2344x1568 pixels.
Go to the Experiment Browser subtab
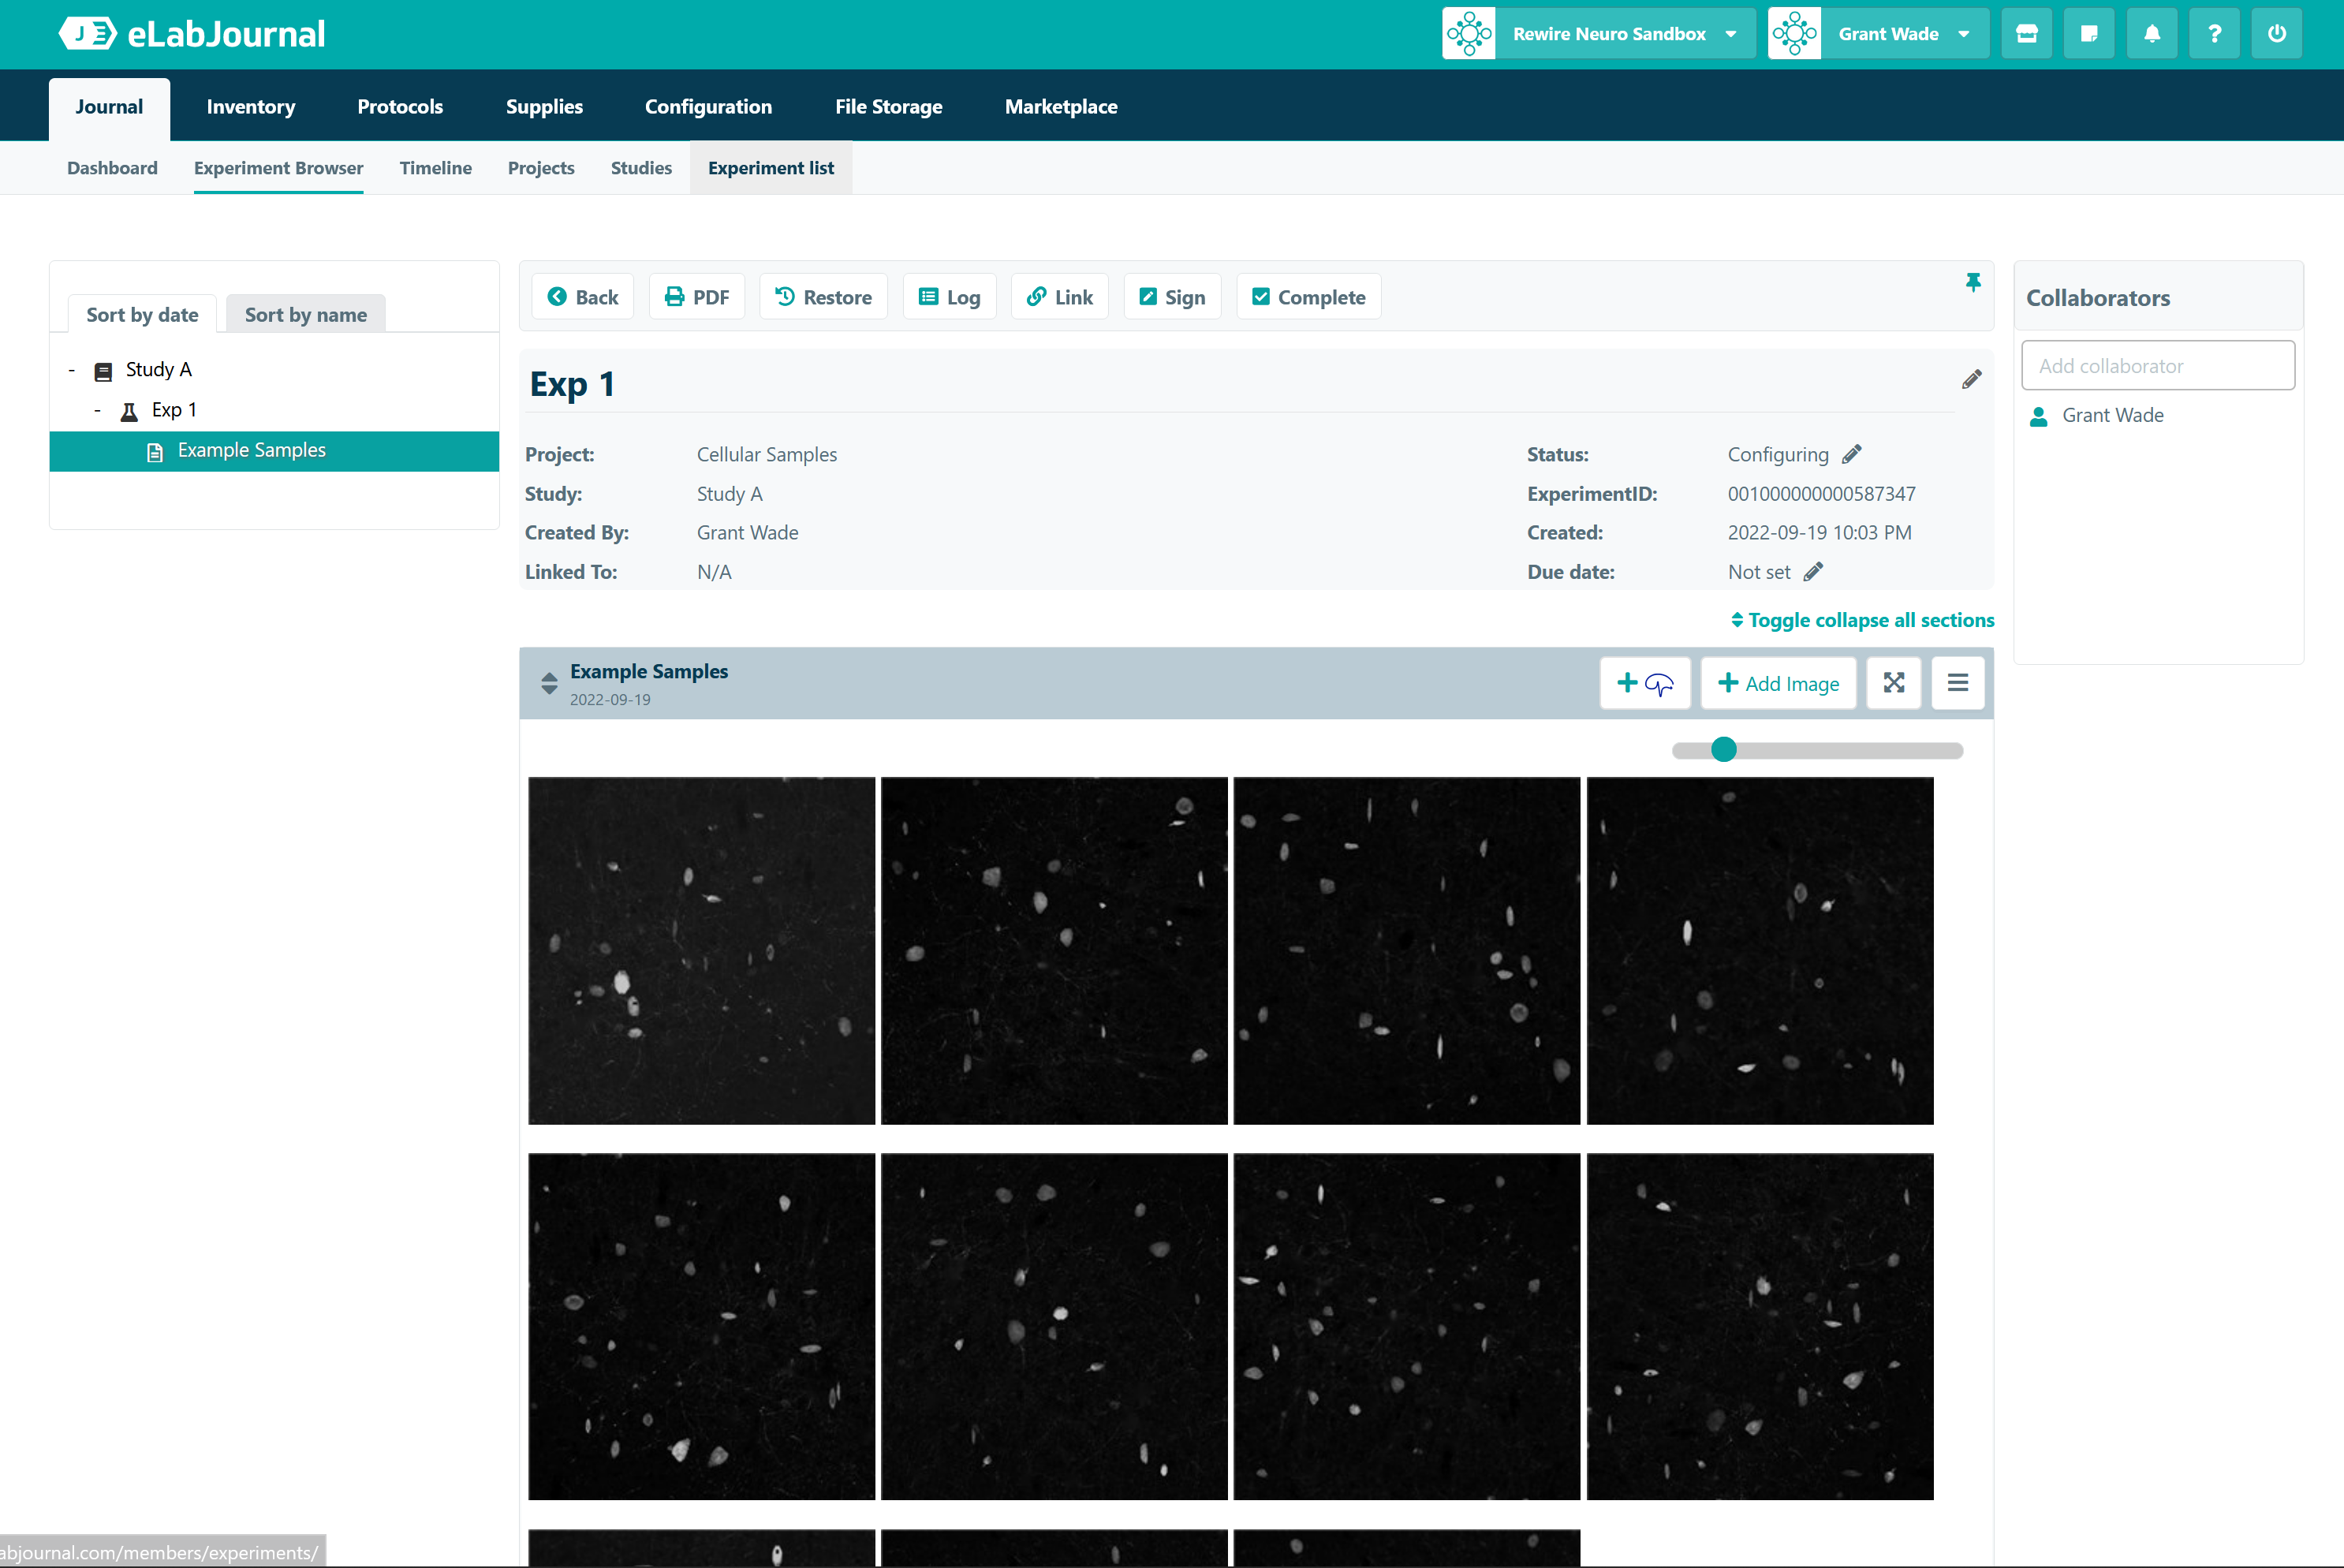(x=279, y=168)
